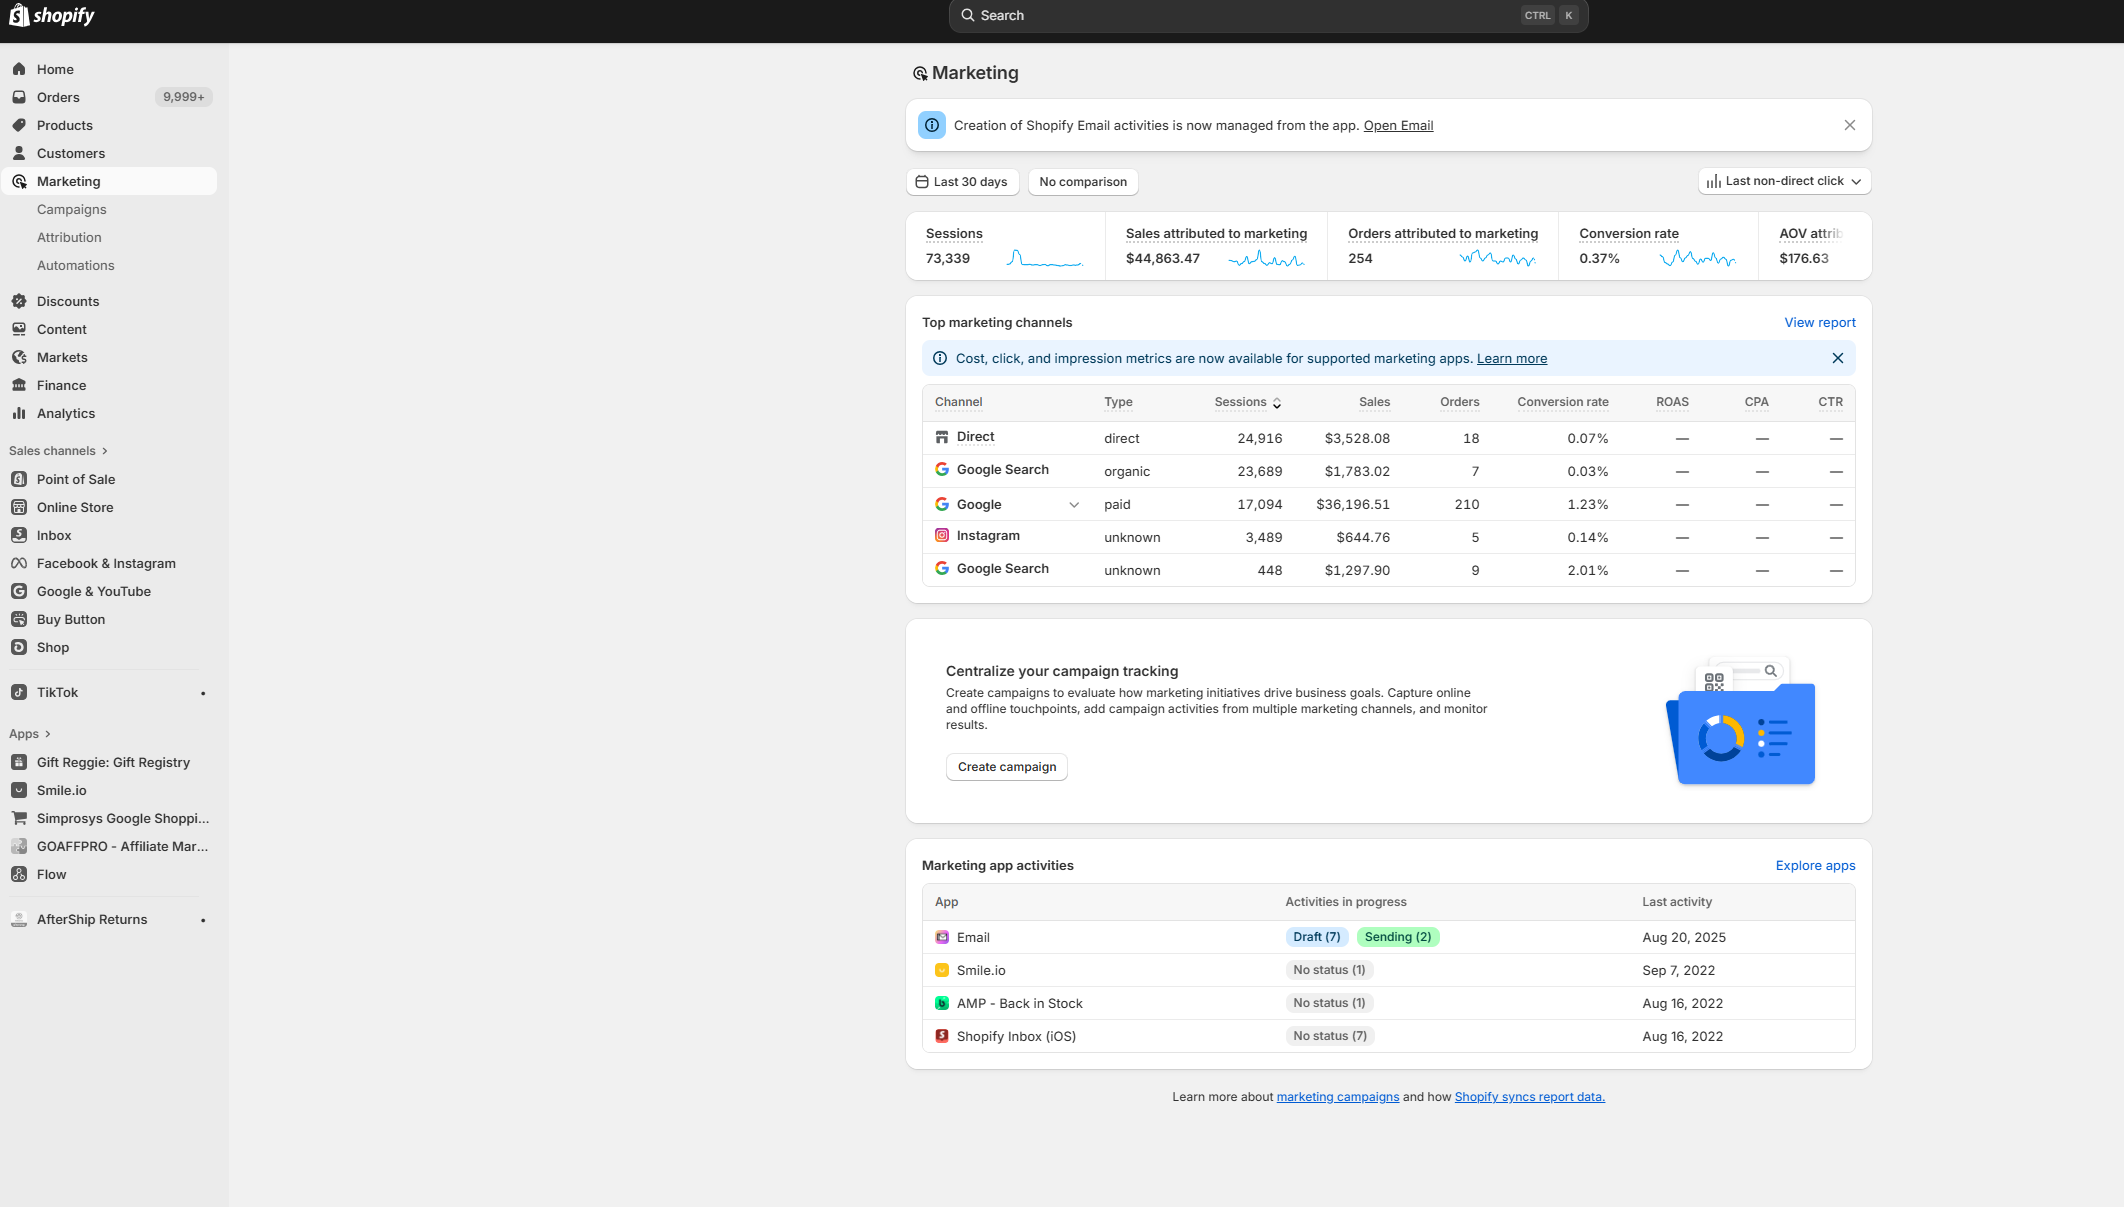The image size is (2124, 1207).
Task: Click the Draft (7) badge for Email
Action: coord(1316,937)
